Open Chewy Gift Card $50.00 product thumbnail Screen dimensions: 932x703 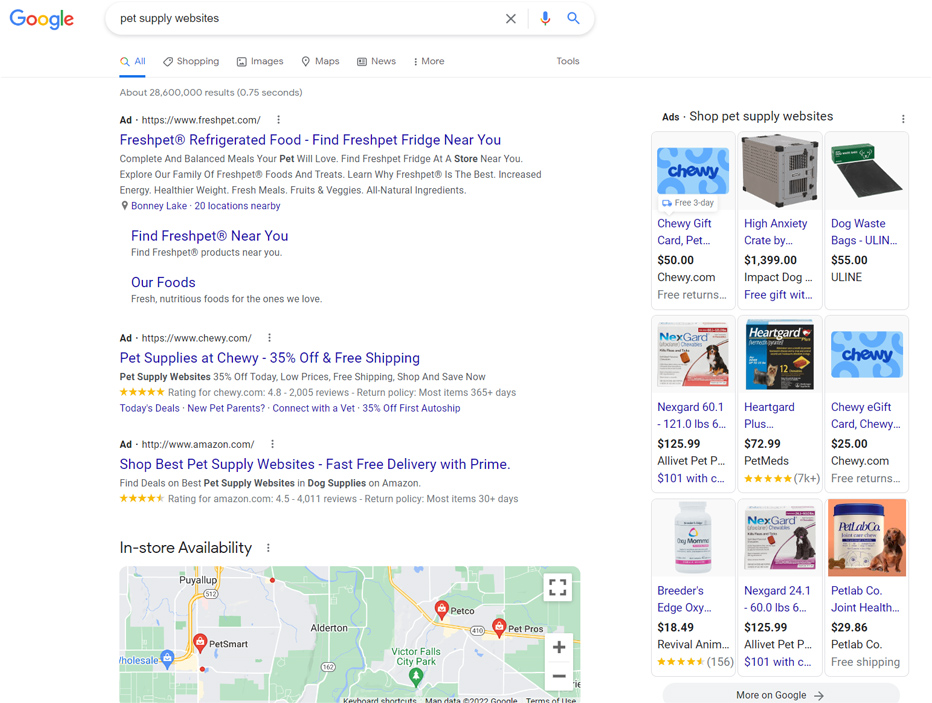(x=693, y=171)
